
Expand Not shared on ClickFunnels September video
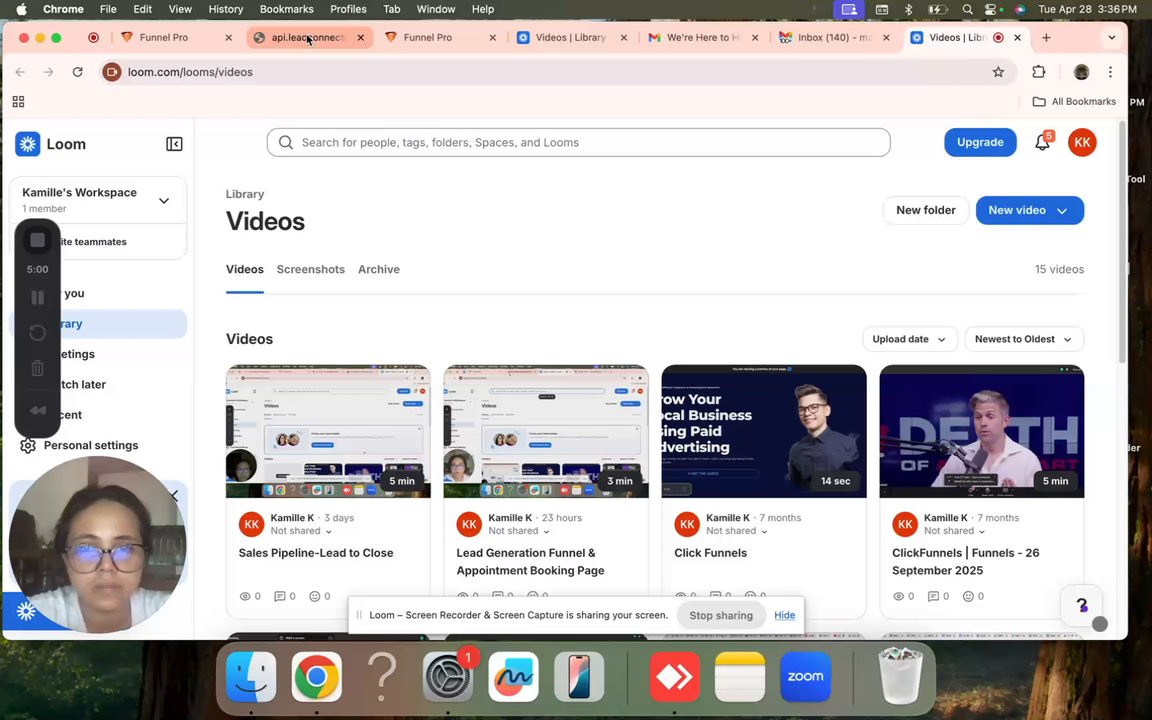(x=954, y=531)
